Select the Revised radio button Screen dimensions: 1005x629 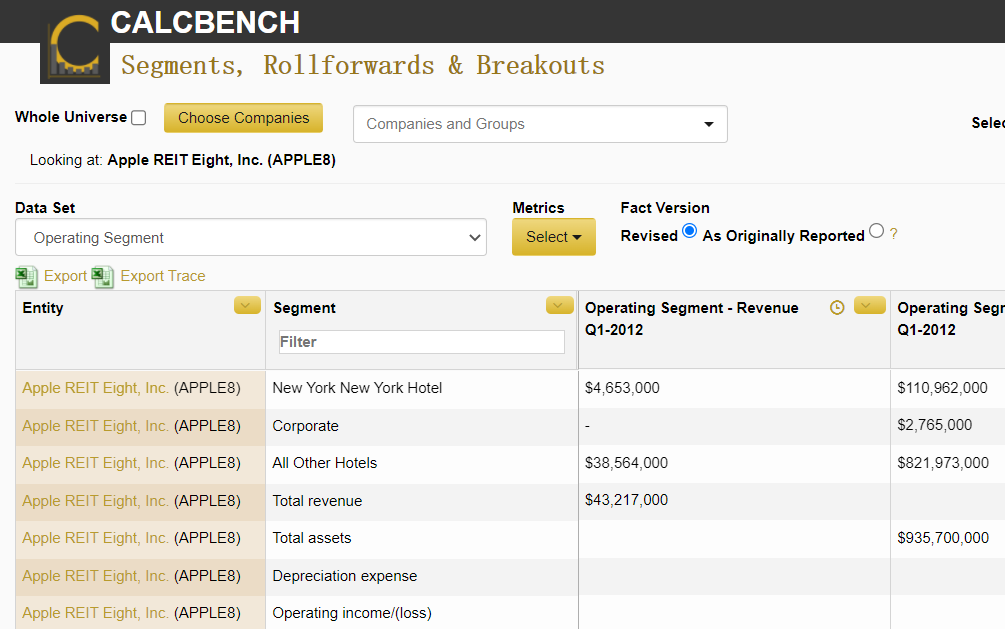pyautogui.click(x=690, y=231)
